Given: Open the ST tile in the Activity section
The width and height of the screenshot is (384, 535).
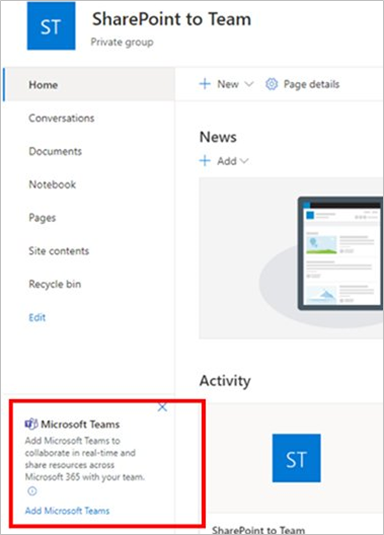Looking at the screenshot, I should pyautogui.click(x=296, y=458).
